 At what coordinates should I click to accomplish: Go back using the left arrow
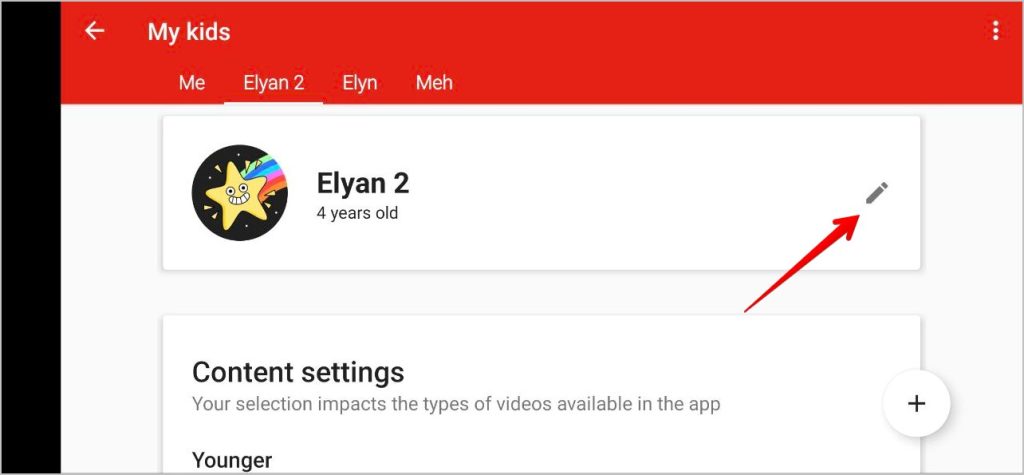(x=95, y=31)
